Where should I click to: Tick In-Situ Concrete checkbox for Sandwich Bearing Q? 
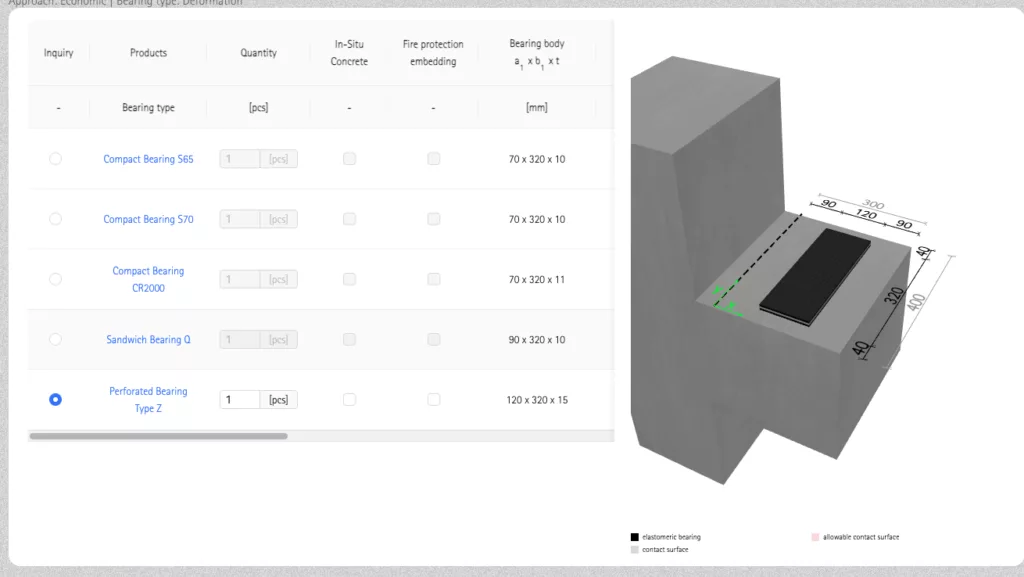point(349,339)
